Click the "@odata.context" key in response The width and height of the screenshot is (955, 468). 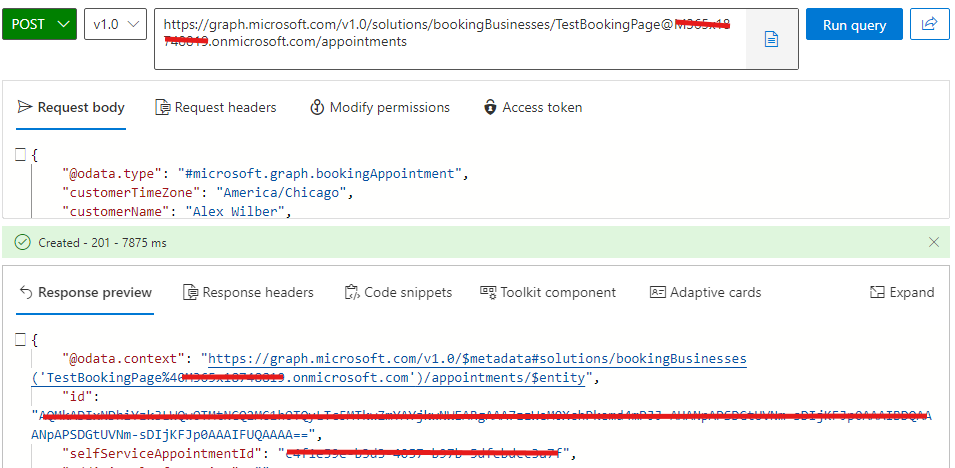coord(124,359)
